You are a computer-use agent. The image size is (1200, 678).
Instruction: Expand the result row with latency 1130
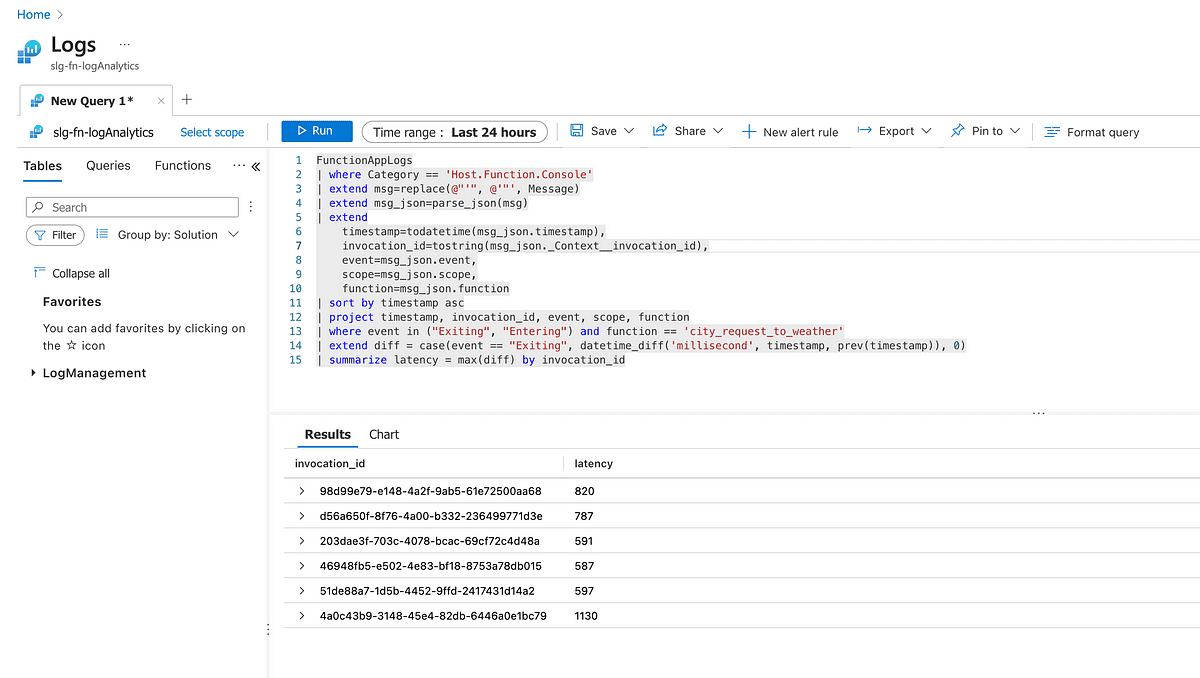302,616
